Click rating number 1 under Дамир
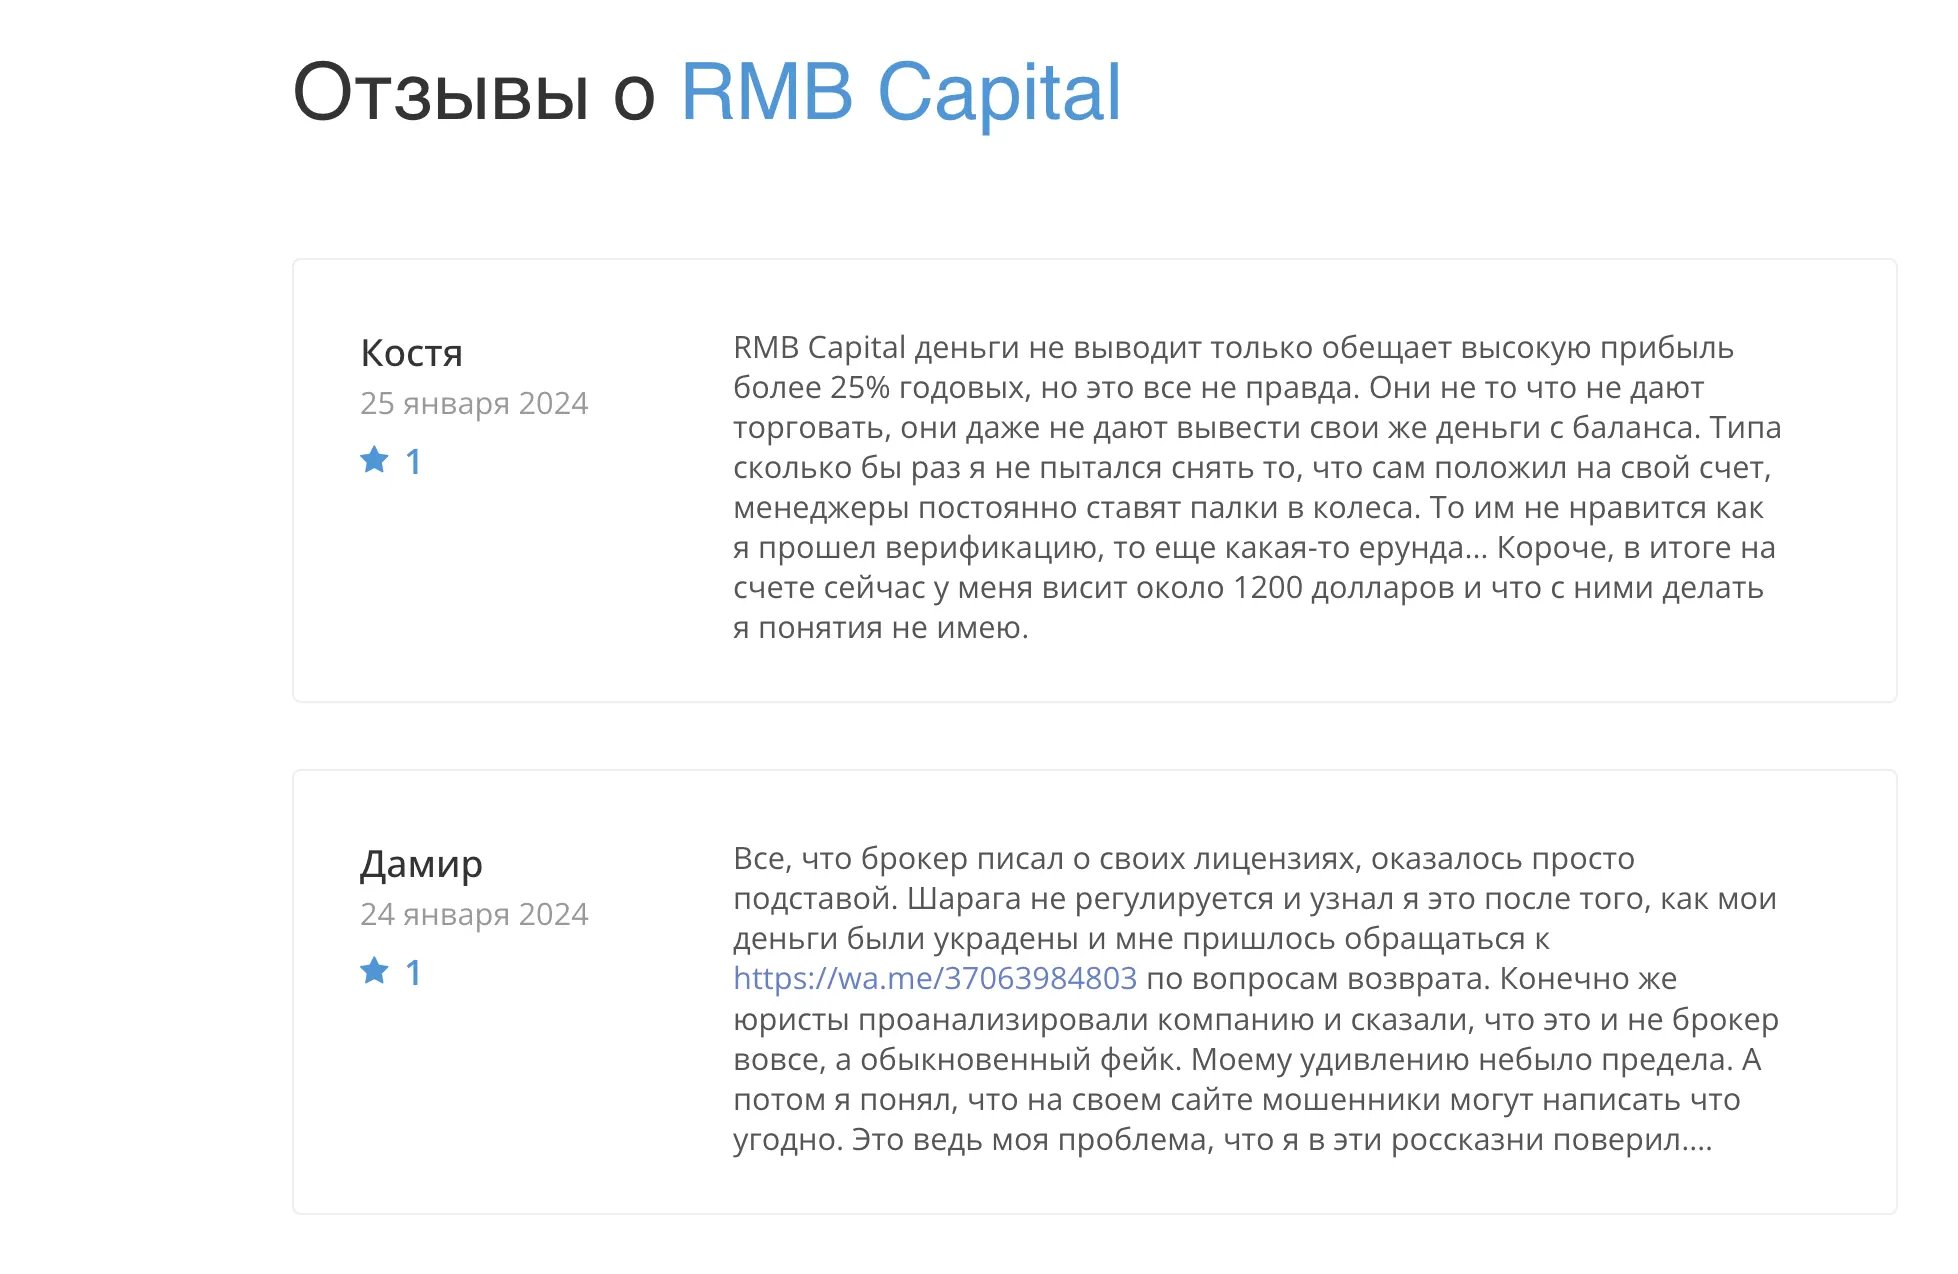 [x=413, y=973]
